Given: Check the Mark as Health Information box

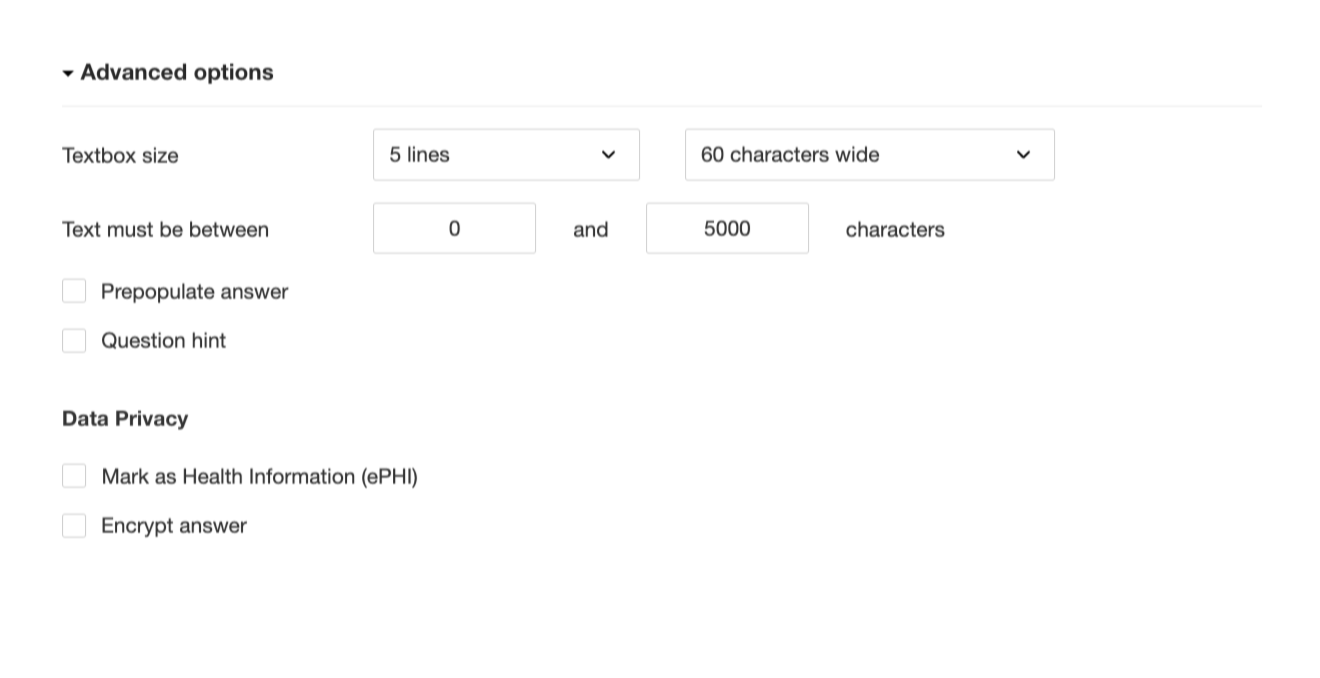Looking at the screenshot, I should 74,476.
